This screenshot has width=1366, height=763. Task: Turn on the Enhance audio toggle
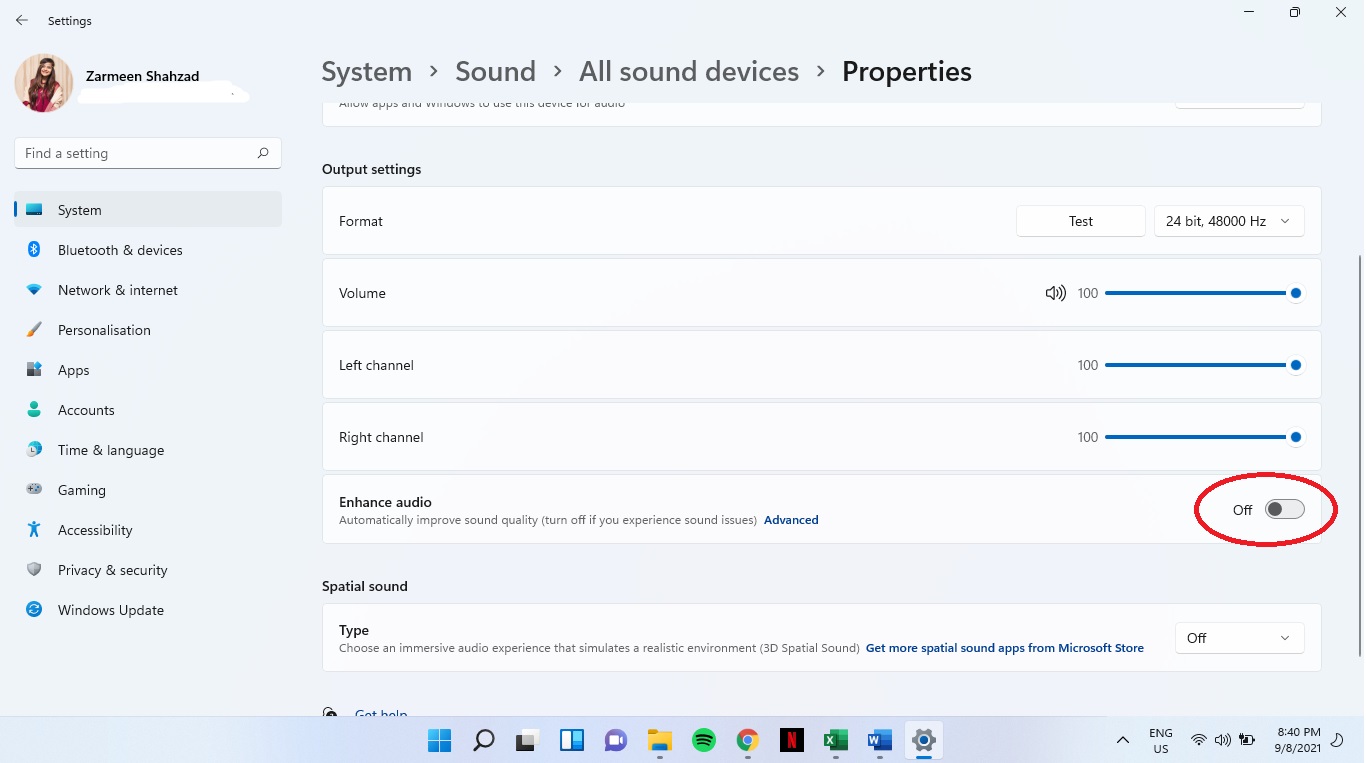[x=1284, y=509]
